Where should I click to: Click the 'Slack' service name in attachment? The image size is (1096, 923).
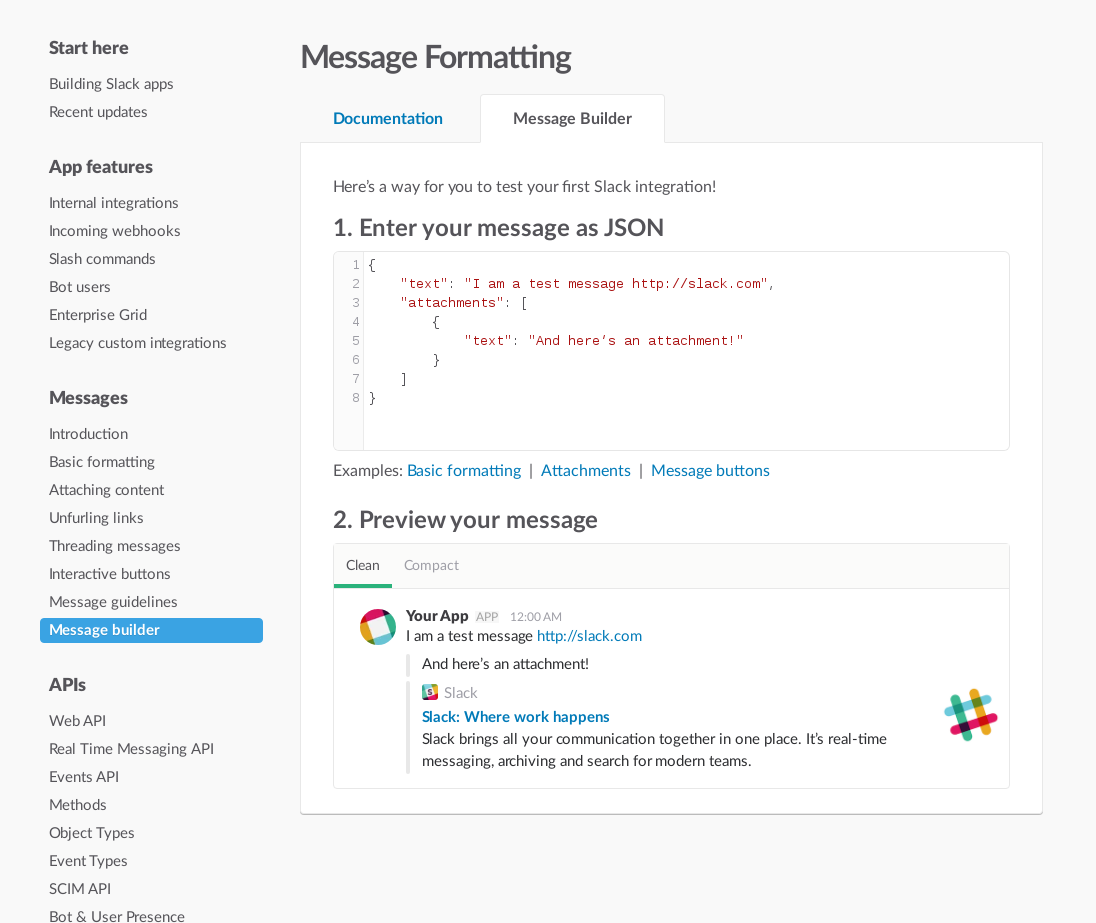point(461,693)
